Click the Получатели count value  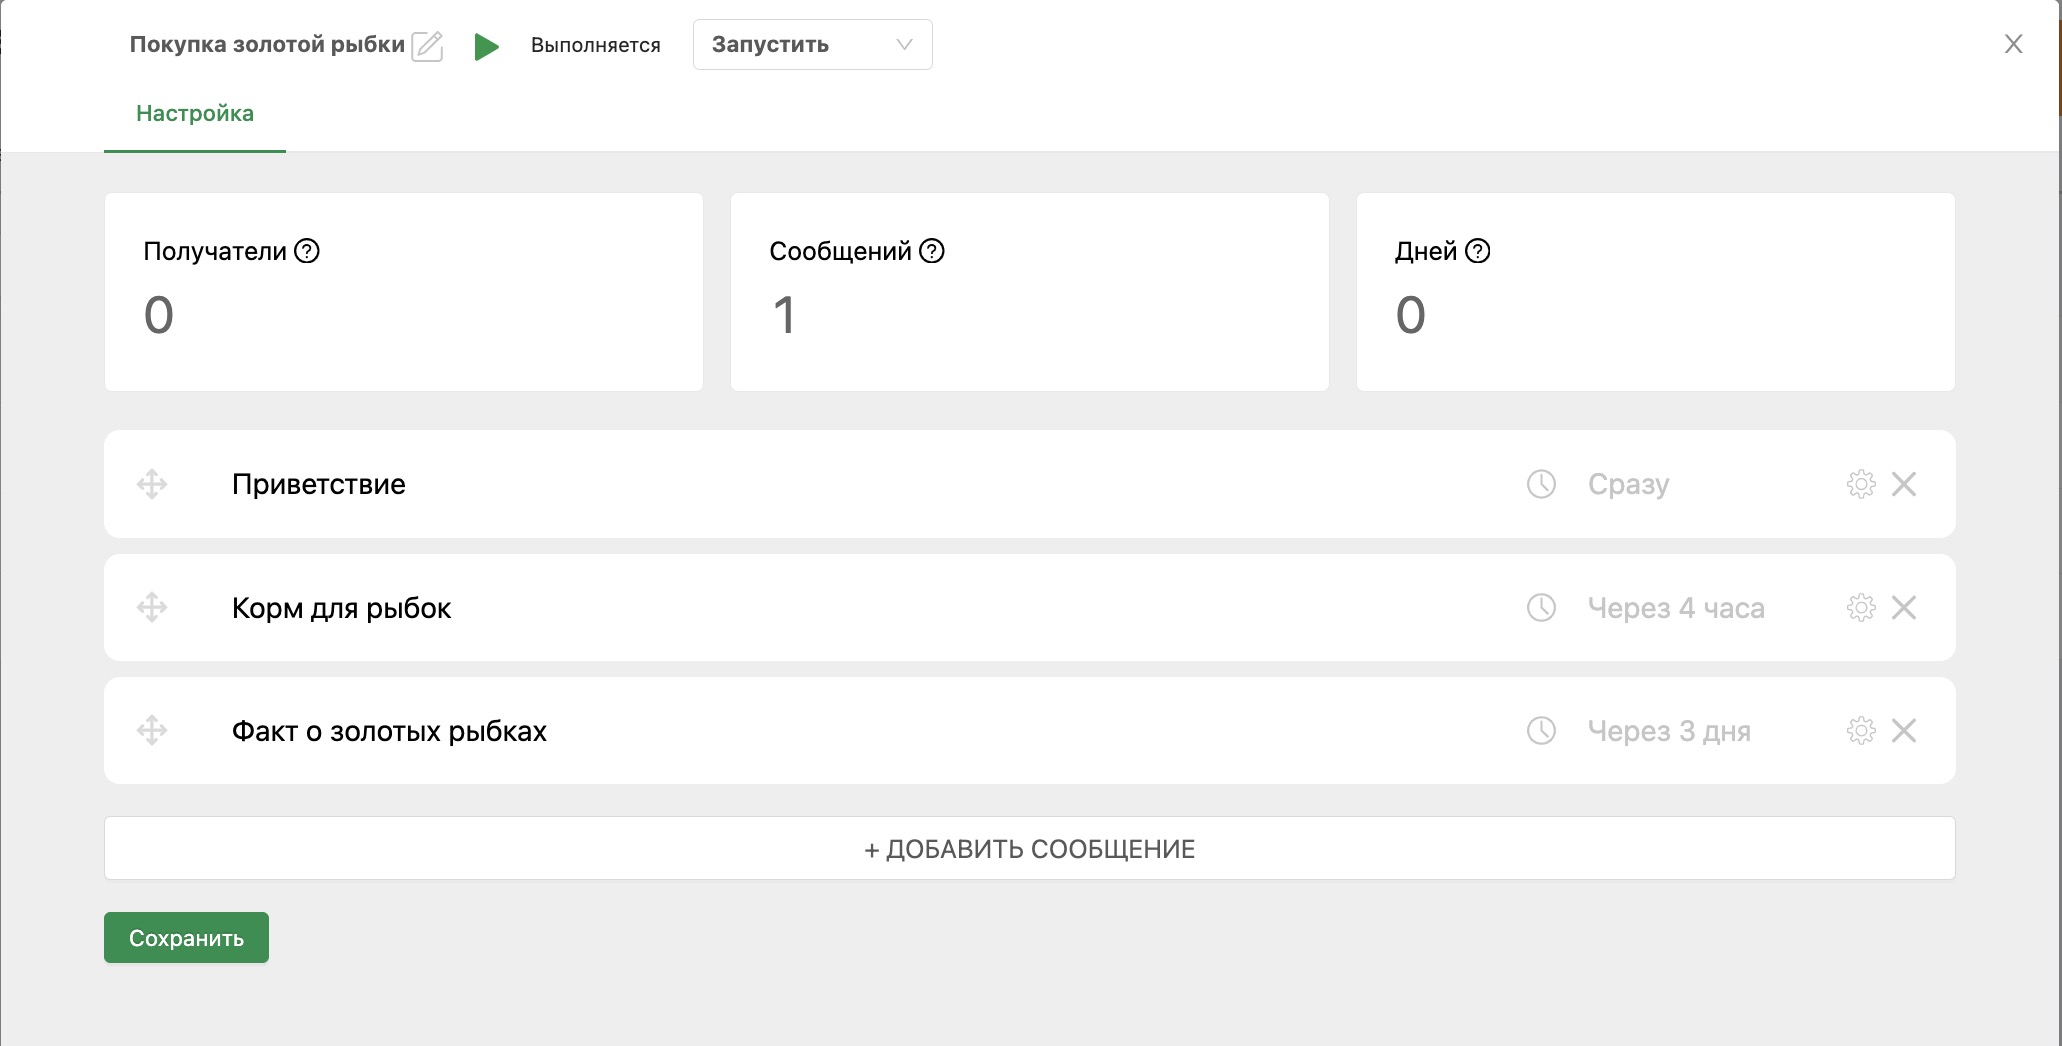point(159,315)
